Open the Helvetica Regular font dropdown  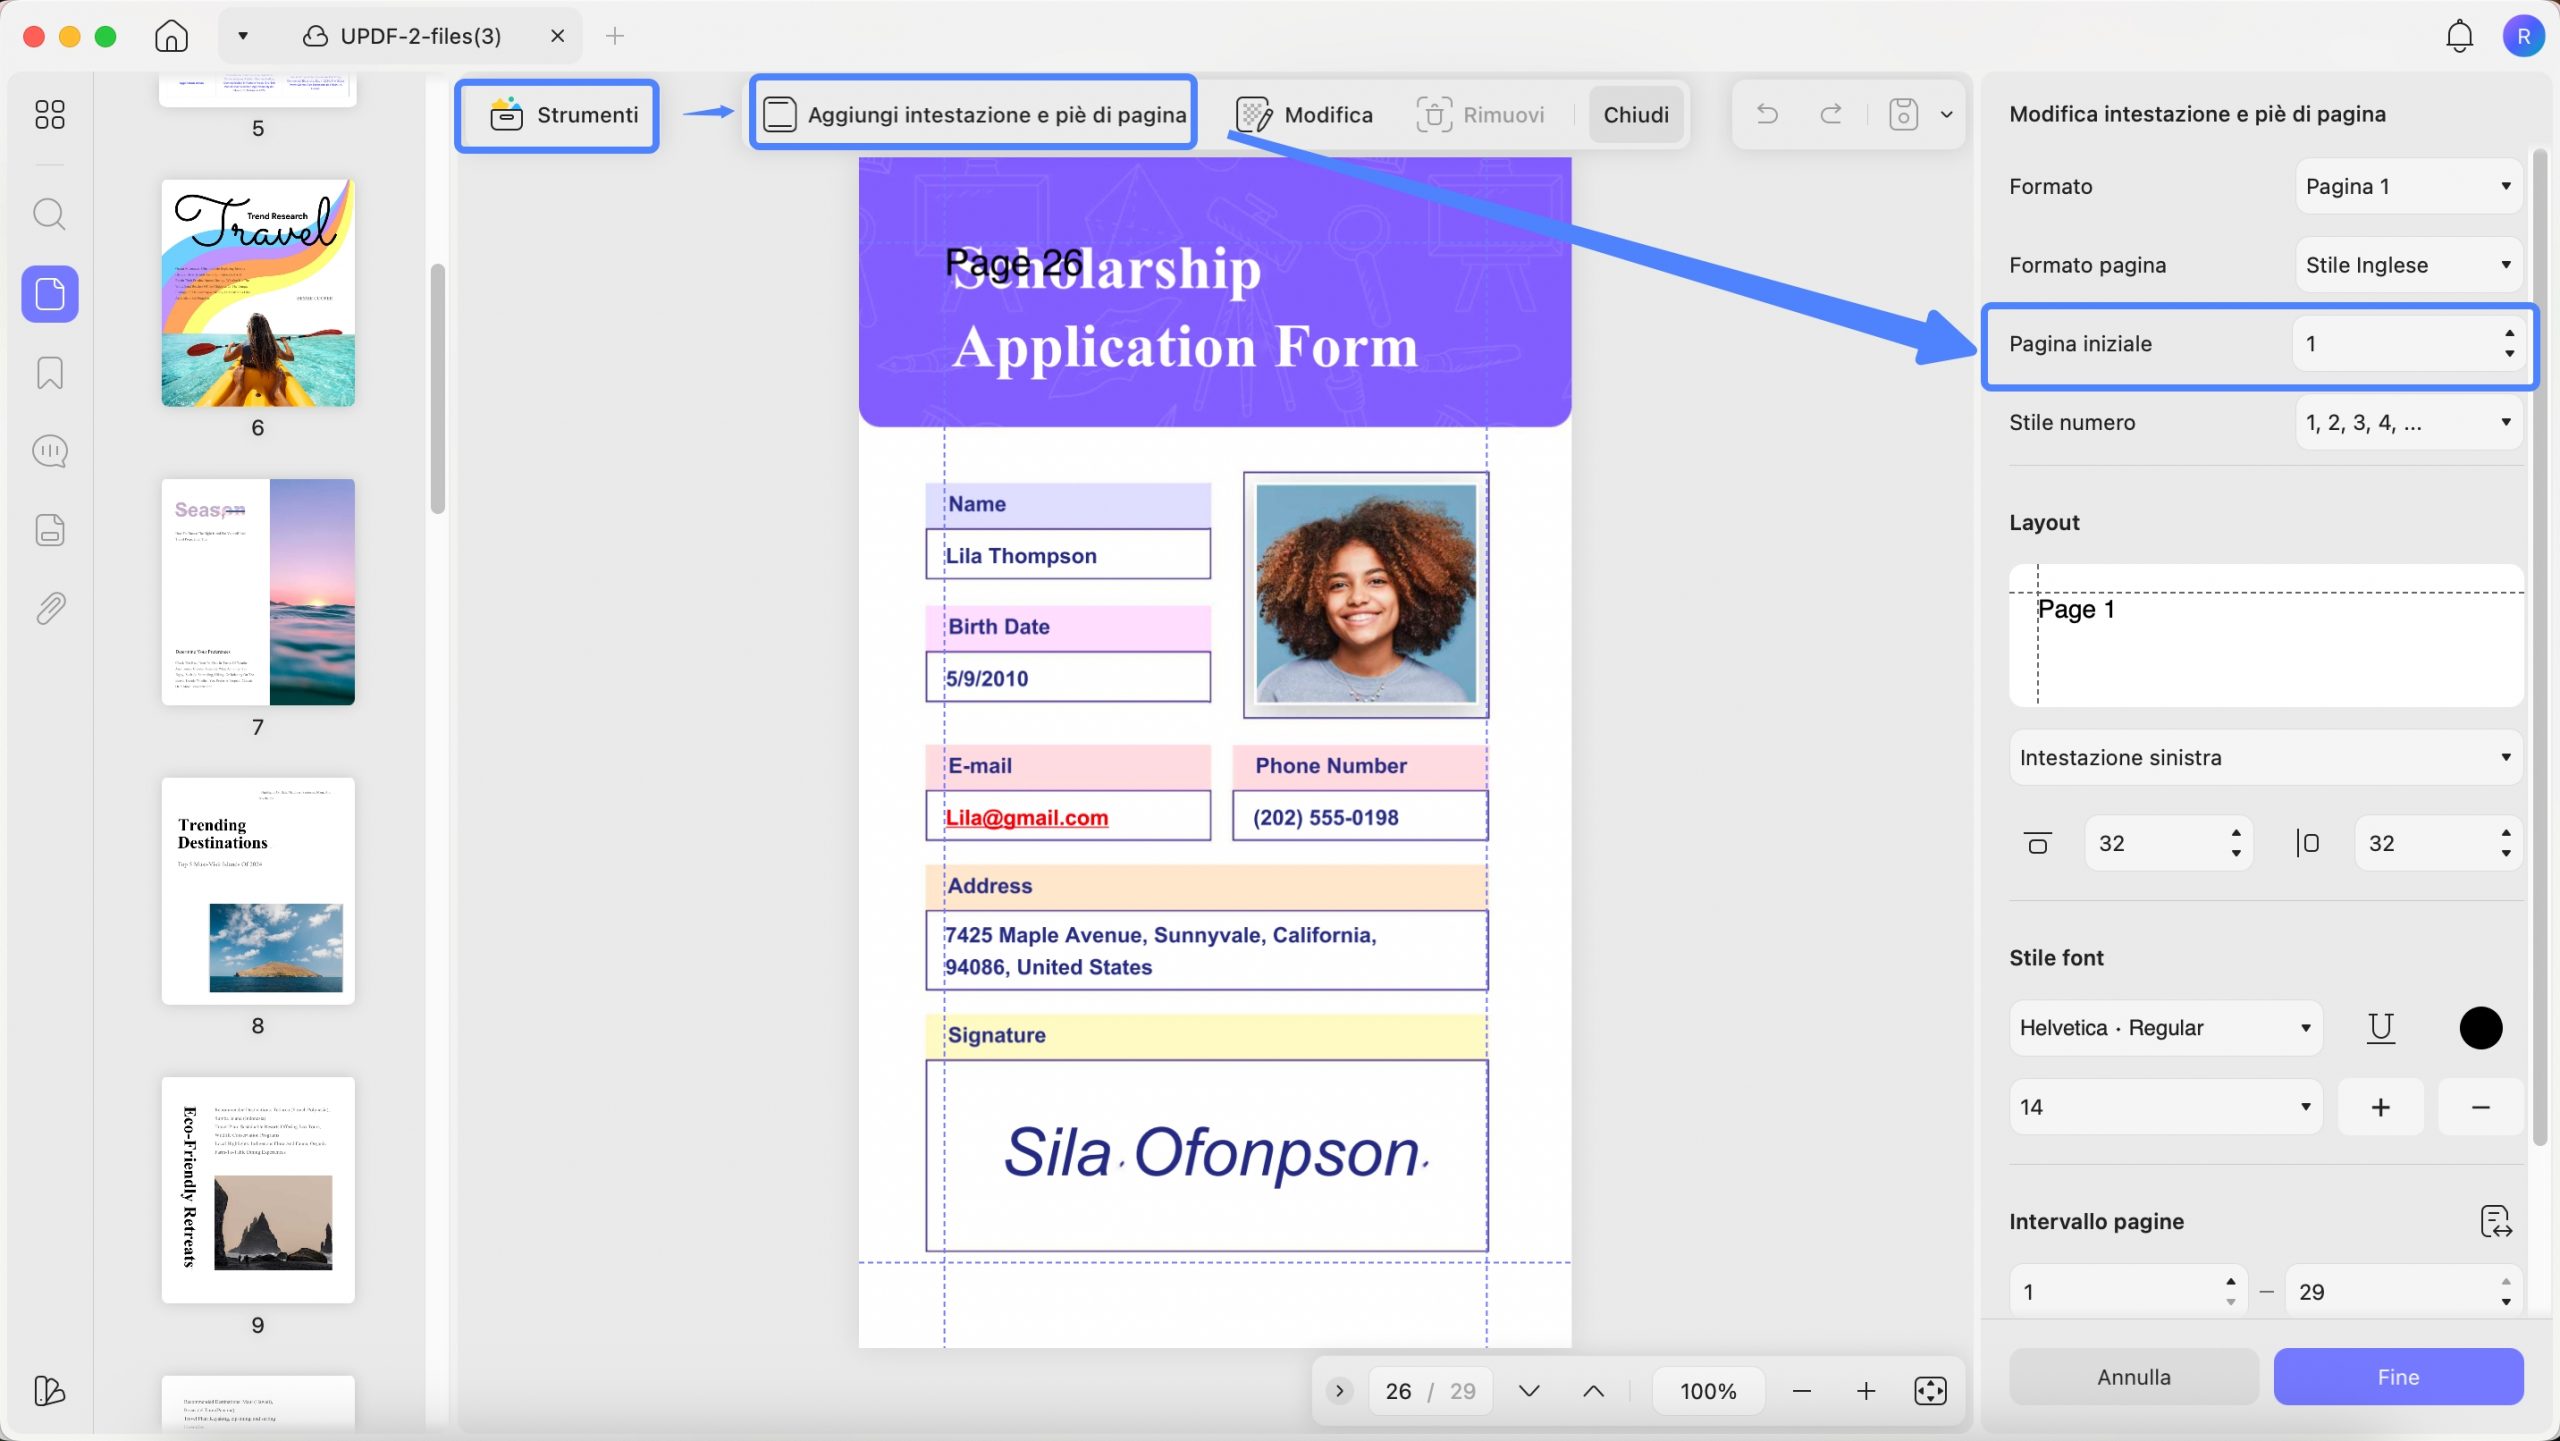click(x=2166, y=1028)
